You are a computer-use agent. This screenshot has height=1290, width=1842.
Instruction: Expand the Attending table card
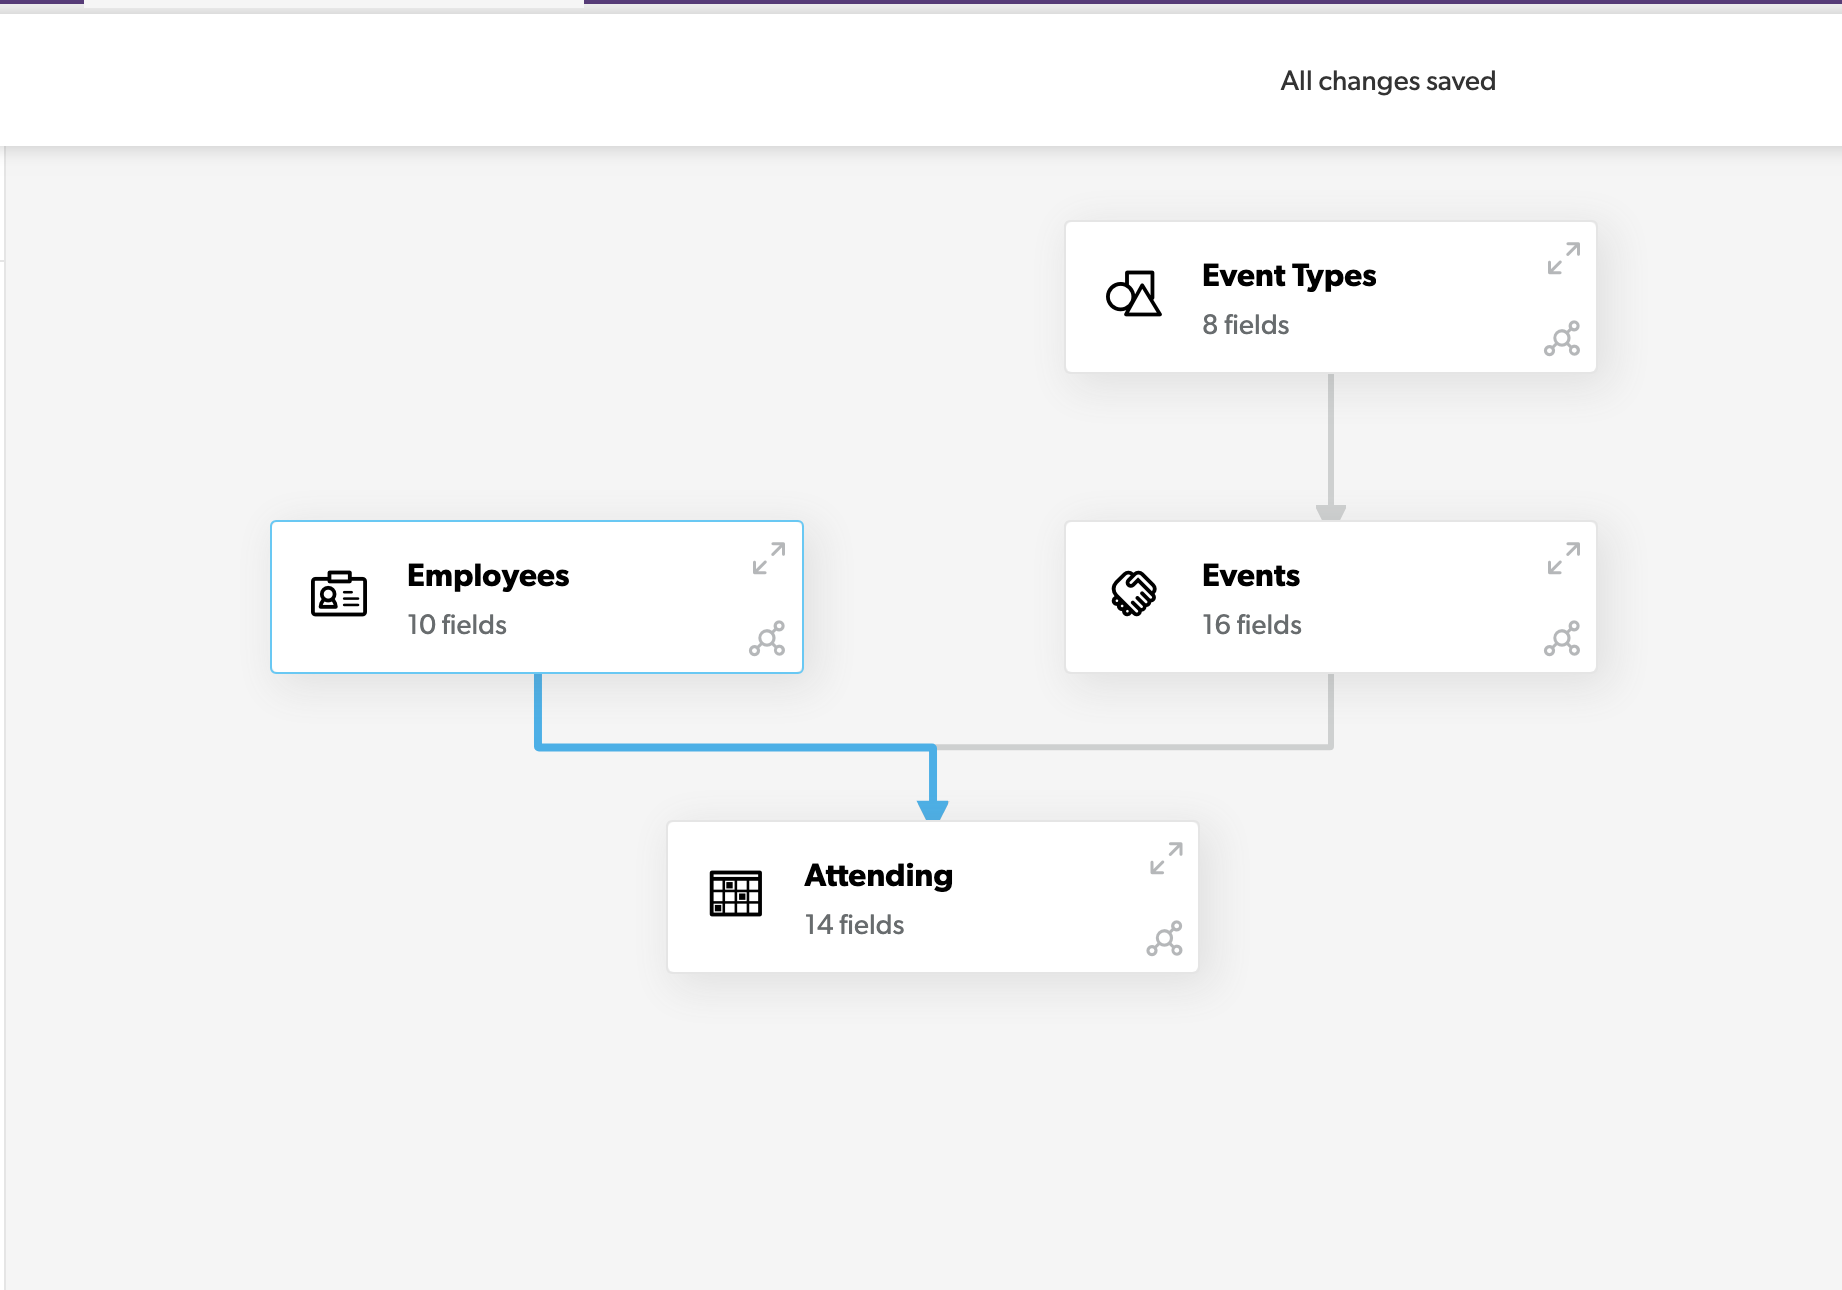[x=1166, y=858]
